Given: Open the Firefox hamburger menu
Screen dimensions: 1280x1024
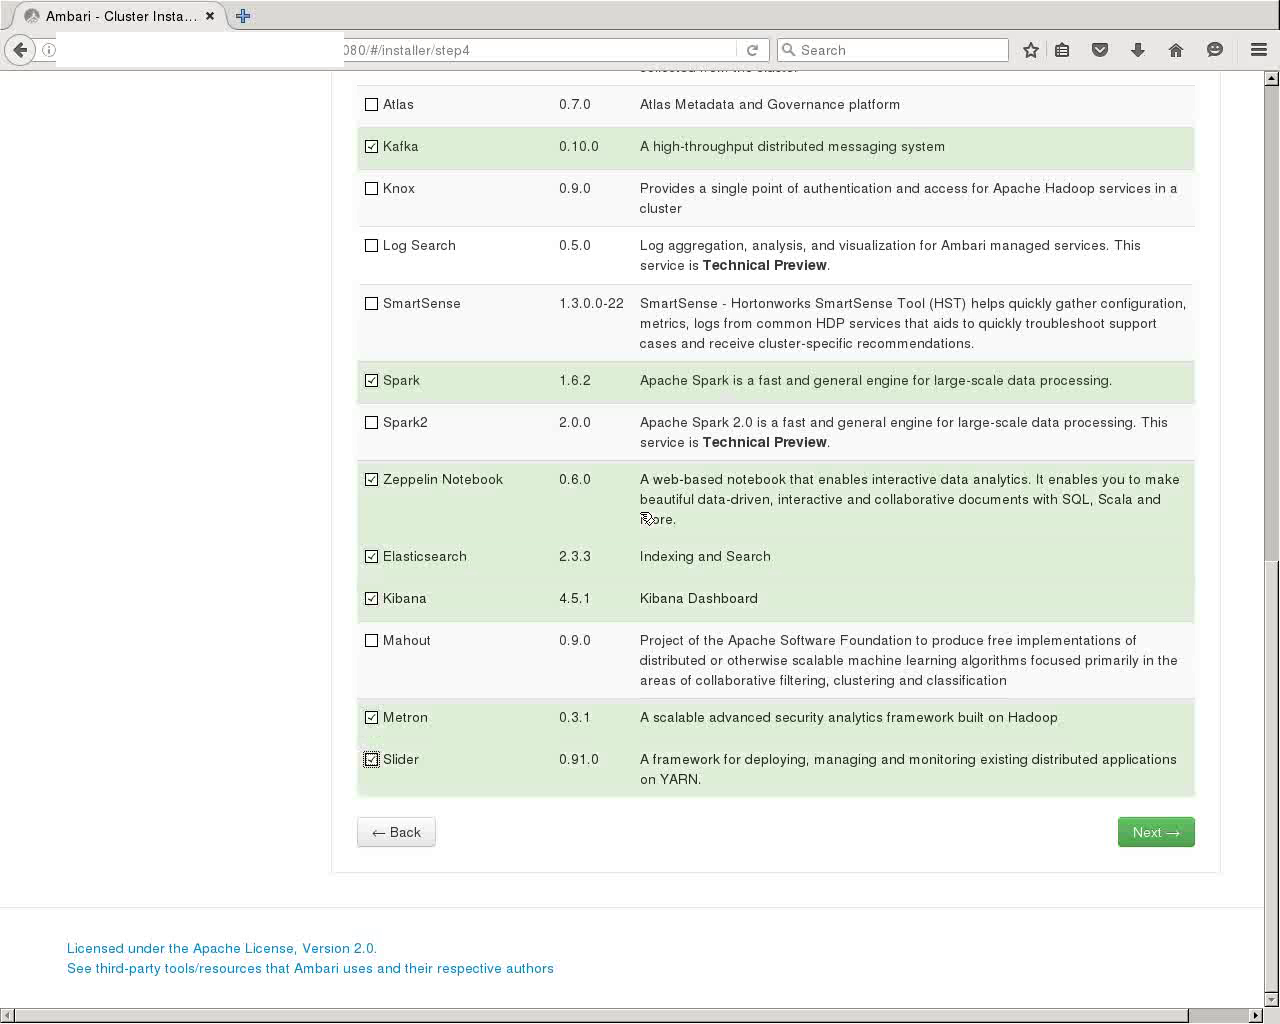Looking at the screenshot, I should pyautogui.click(x=1258, y=49).
